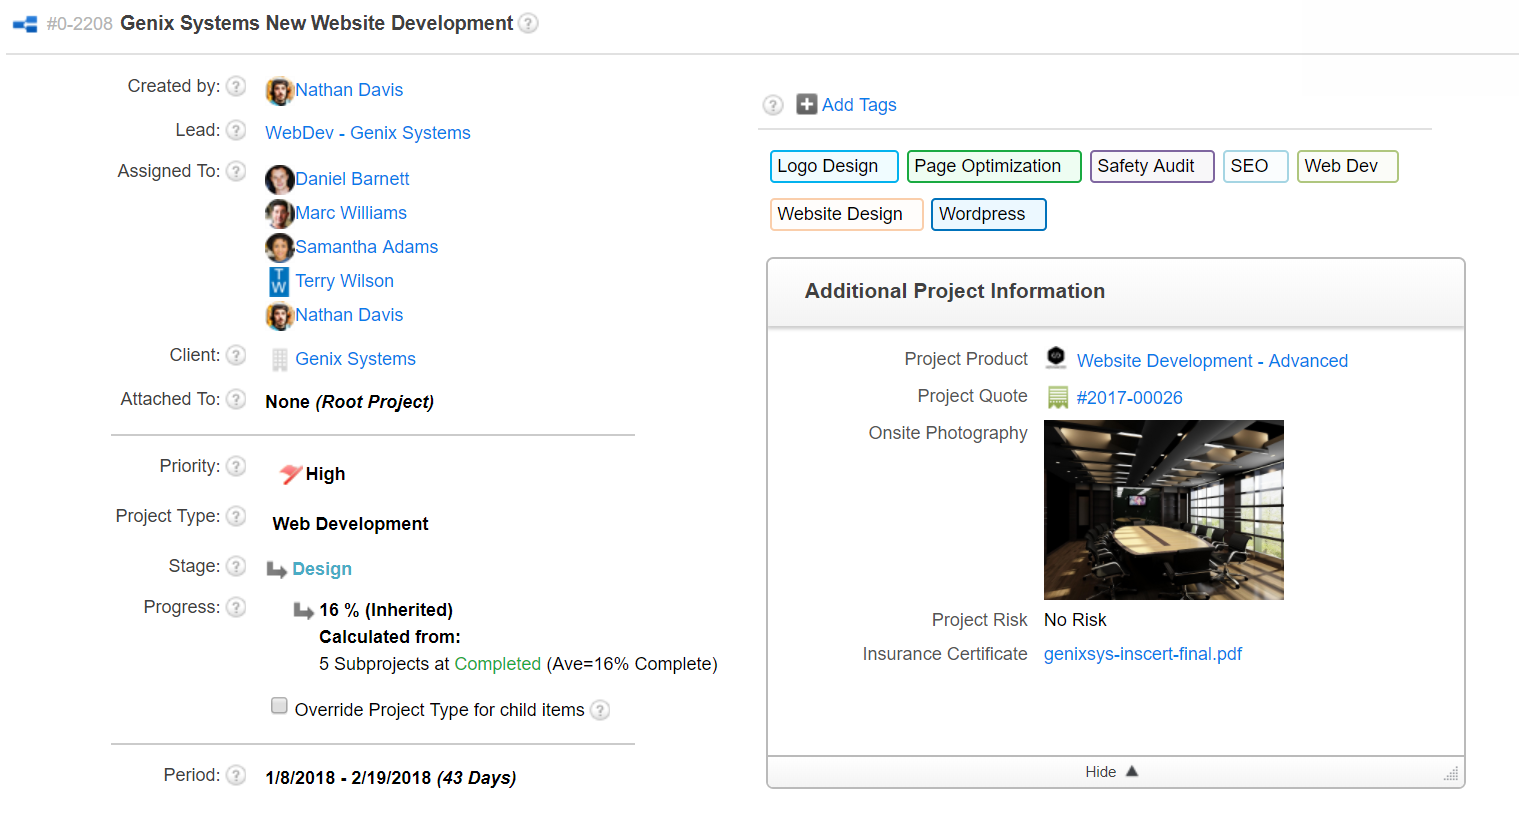Open the Onsite Photography thumbnail
This screenshot has height=814, width=1519.
(x=1163, y=510)
